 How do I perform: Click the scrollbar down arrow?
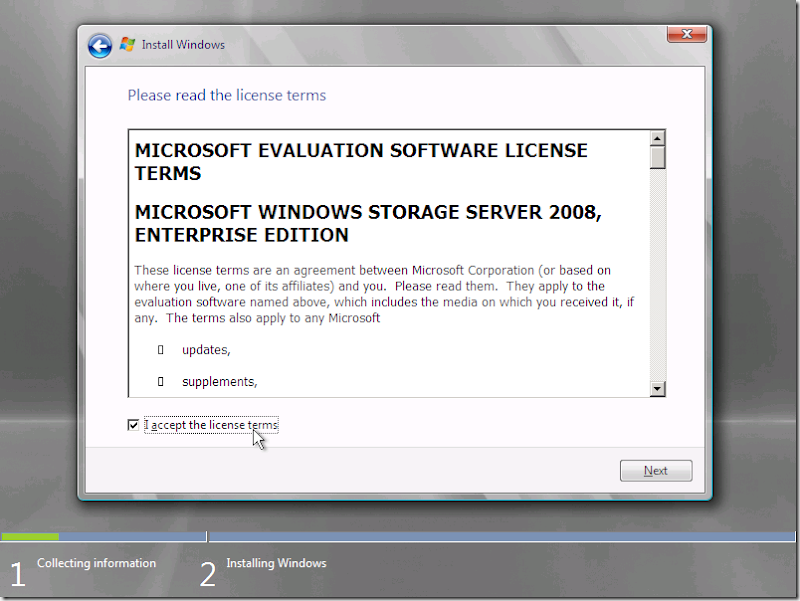[x=658, y=388]
